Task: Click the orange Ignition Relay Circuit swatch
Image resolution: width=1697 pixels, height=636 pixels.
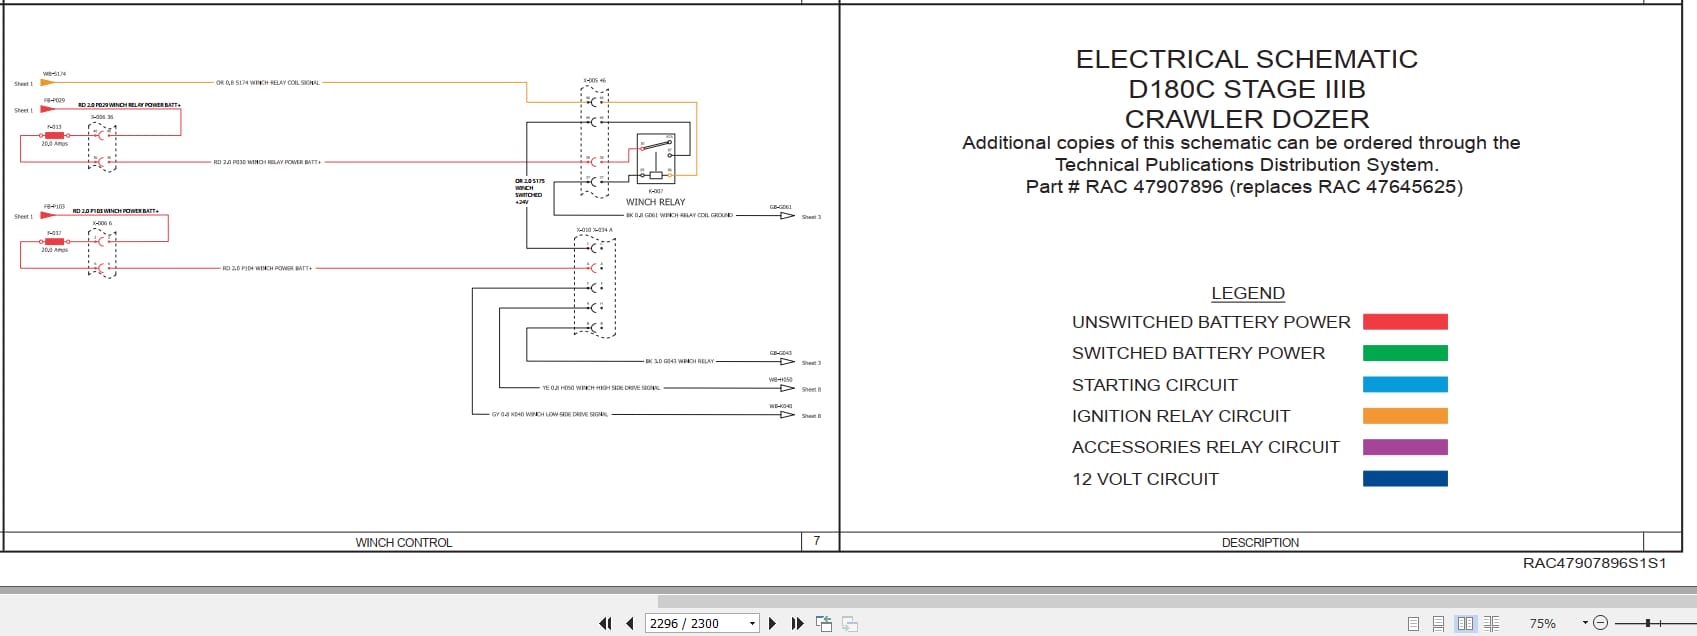Action: click(x=1405, y=416)
